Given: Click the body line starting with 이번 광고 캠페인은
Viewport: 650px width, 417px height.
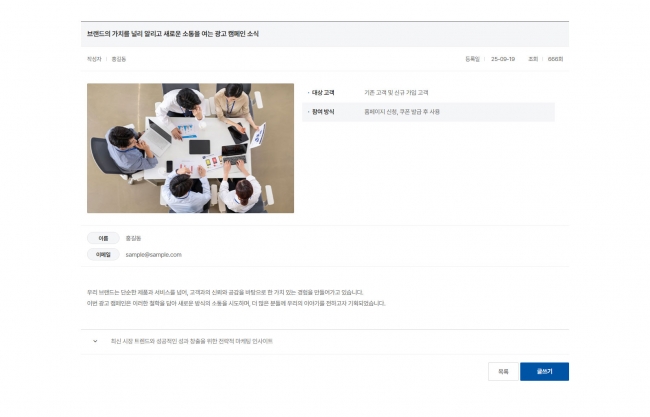Looking at the screenshot, I should pyautogui.click(x=235, y=302).
